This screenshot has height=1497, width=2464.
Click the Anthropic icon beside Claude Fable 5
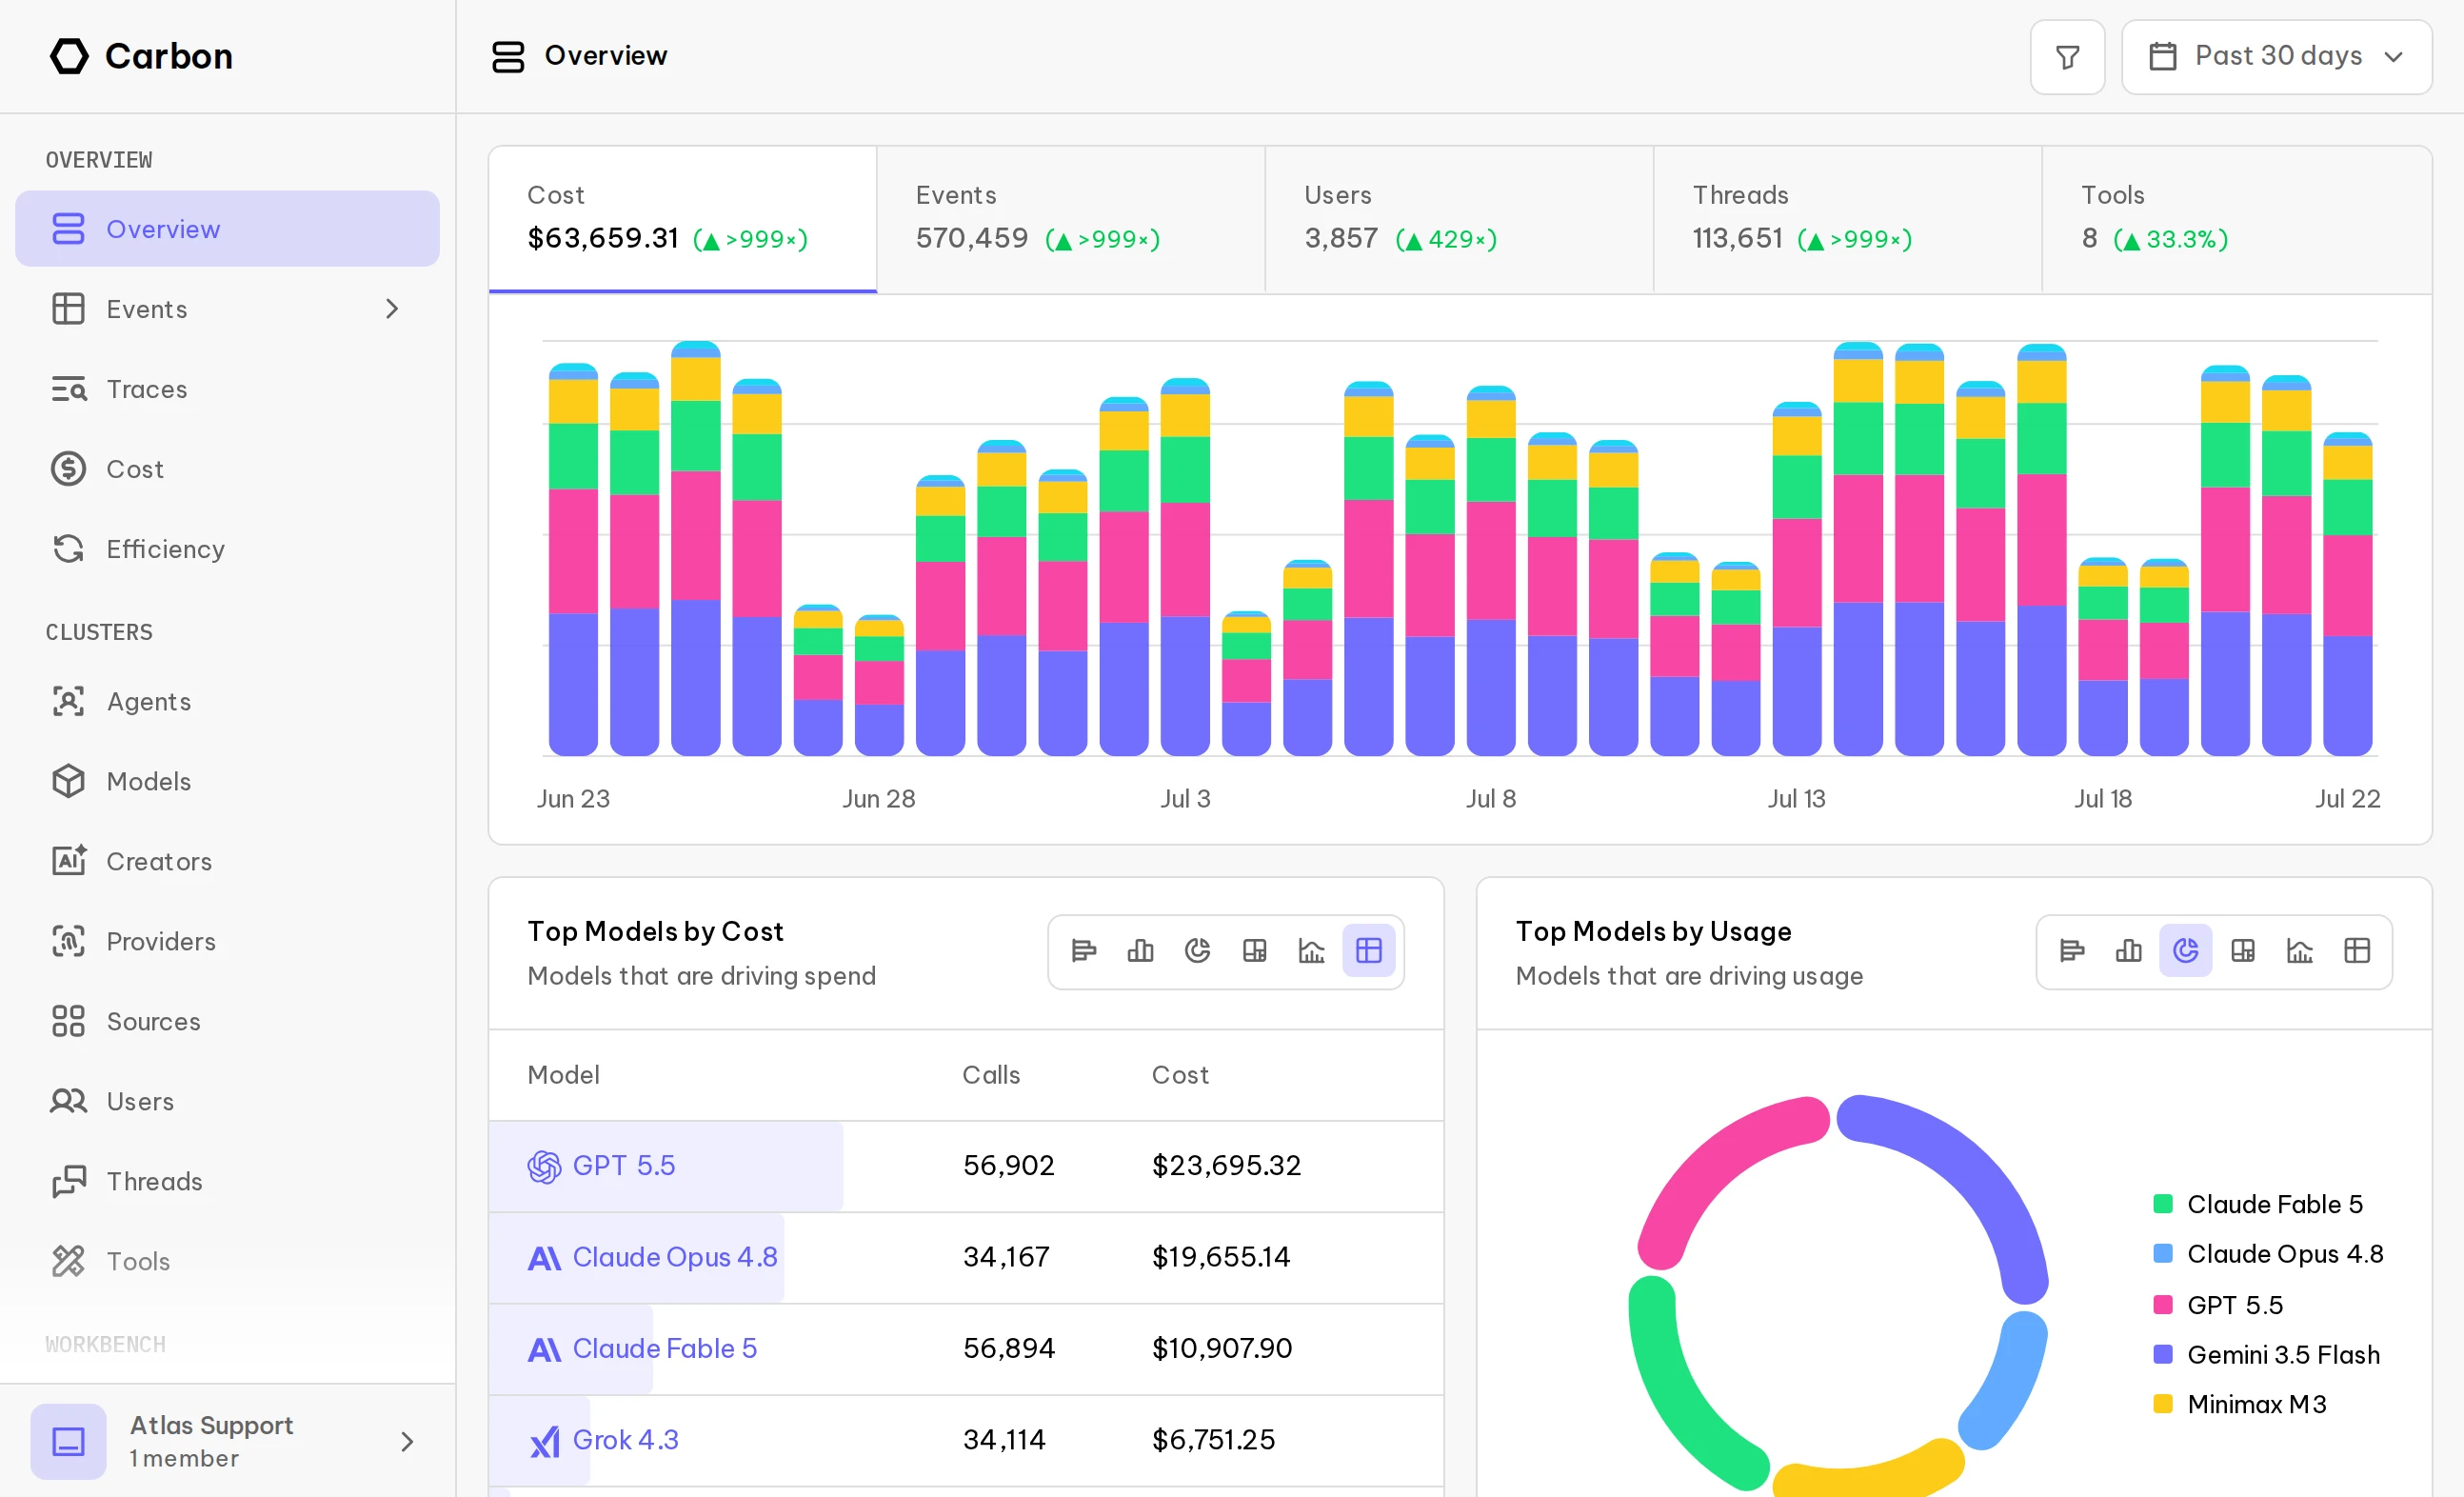pos(544,1350)
